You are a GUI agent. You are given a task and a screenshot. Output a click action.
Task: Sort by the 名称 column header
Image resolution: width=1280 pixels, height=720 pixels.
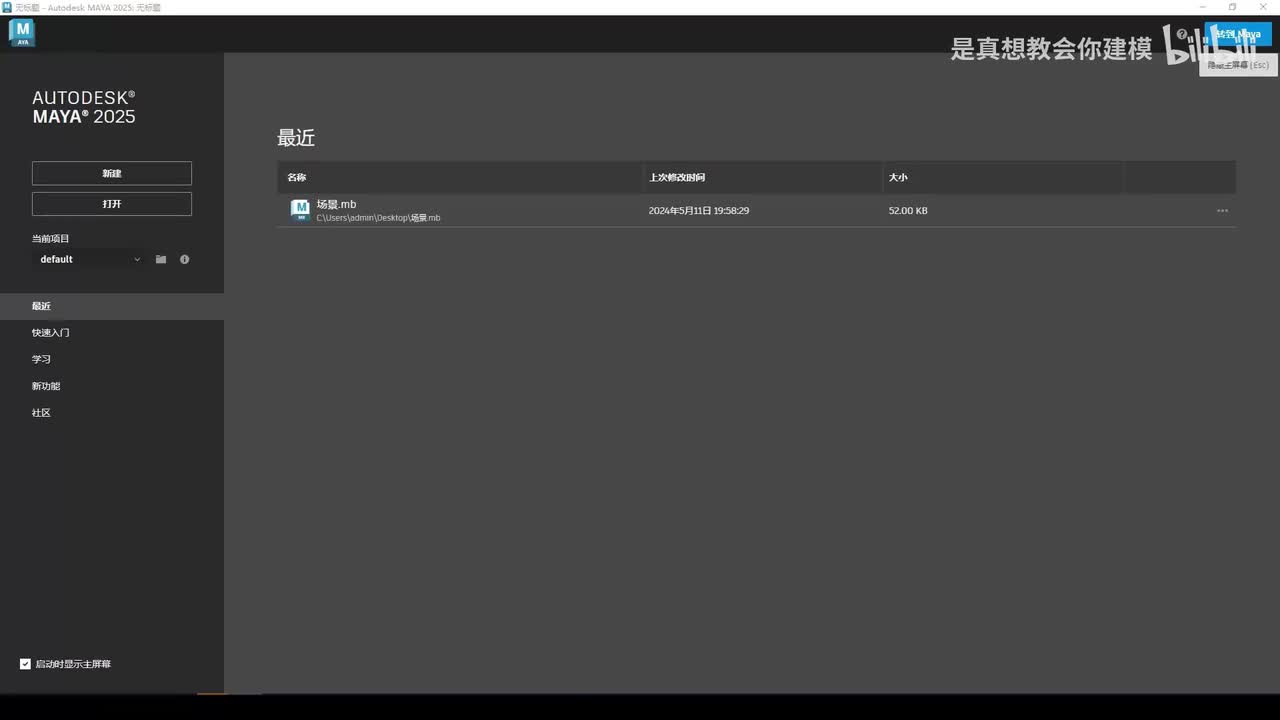[297, 177]
